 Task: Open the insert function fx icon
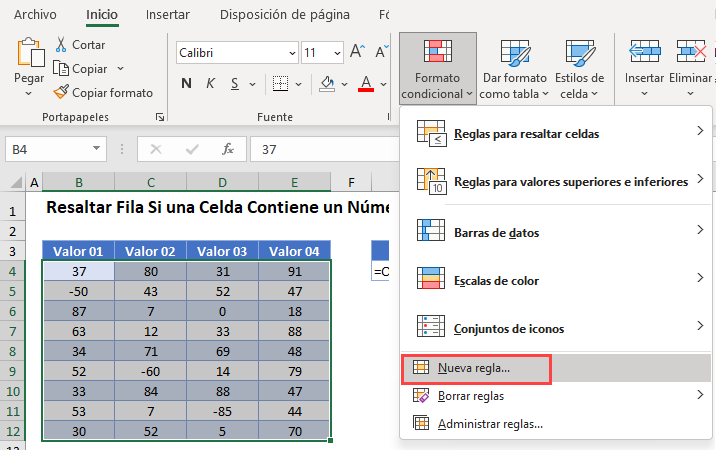point(227,149)
